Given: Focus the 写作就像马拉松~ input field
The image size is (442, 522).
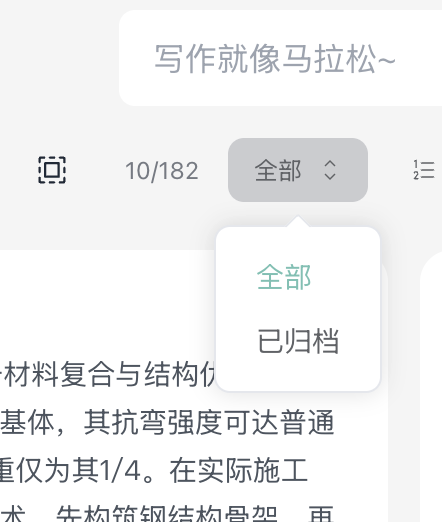Looking at the screenshot, I should click(281, 58).
